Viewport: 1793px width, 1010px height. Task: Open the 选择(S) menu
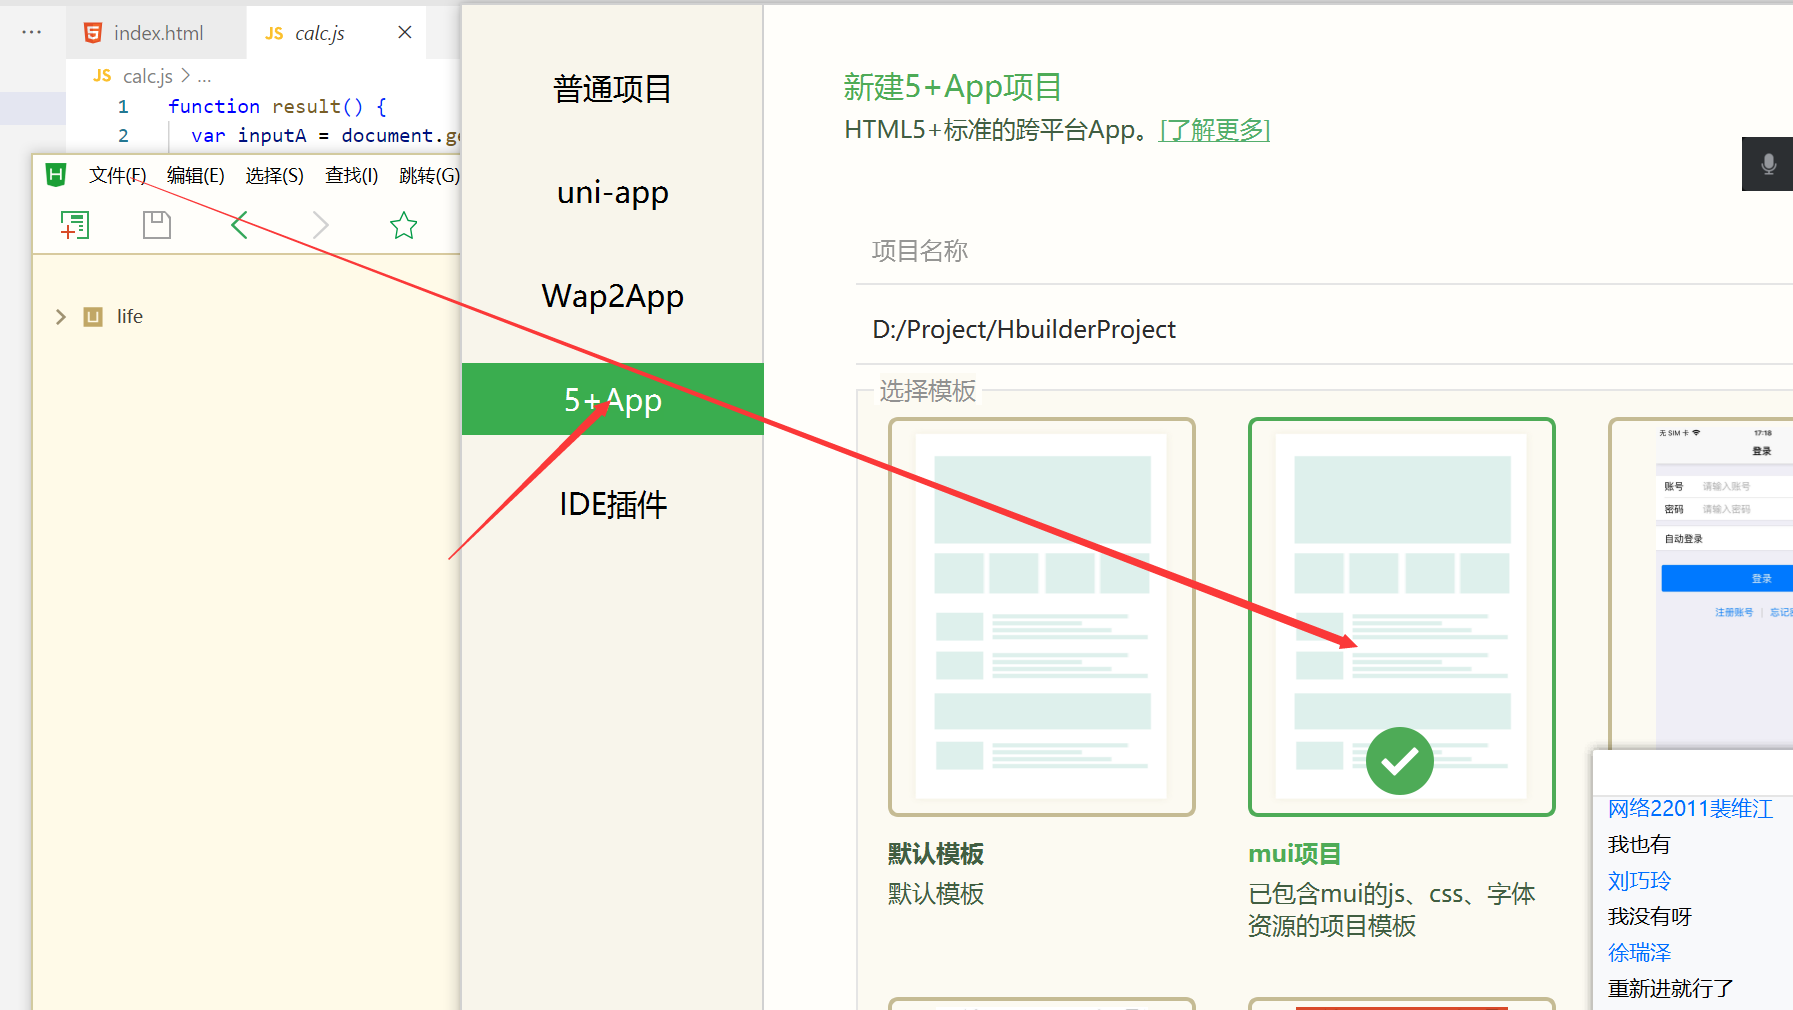click(275, 176)
